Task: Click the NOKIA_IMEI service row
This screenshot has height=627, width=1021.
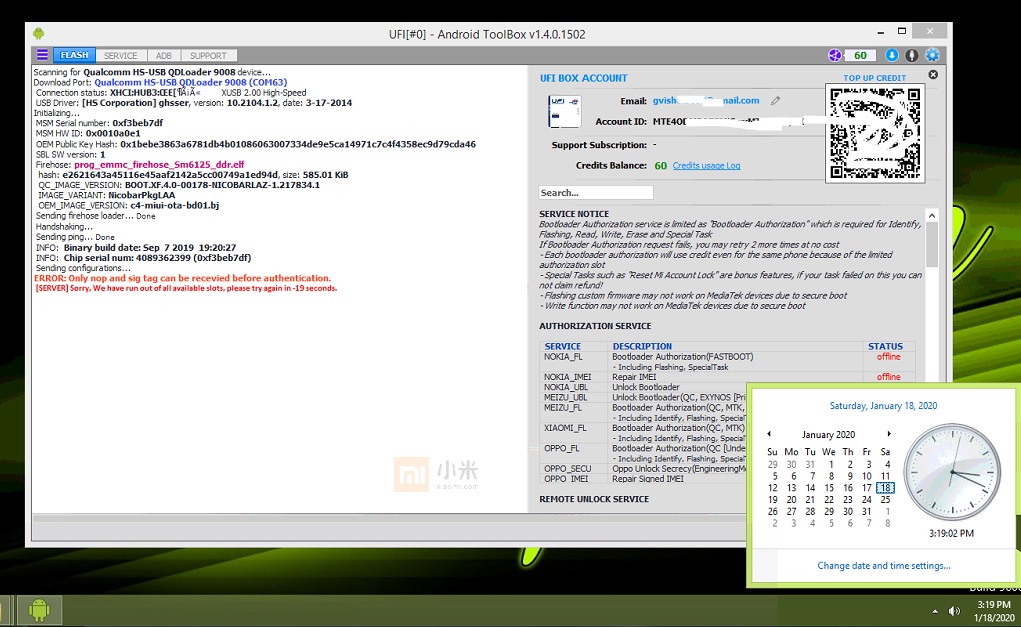Action: (727, 377)
